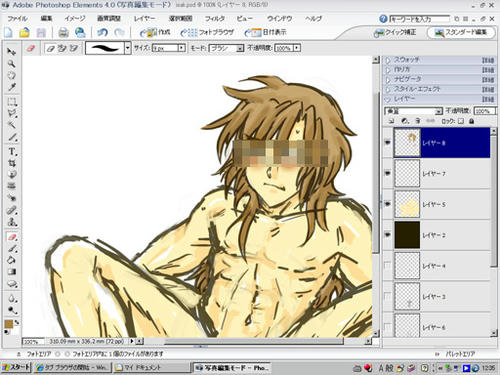The width and height of the screenshot is (500, 375).
Task: Click the Print icon in shortcuts bar
Action: coord(63,32)
